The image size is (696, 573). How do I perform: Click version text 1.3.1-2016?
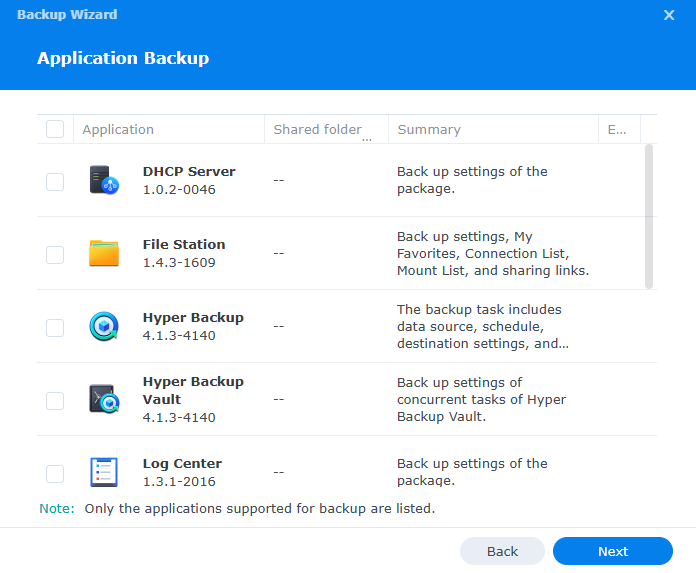coord(179,482)
